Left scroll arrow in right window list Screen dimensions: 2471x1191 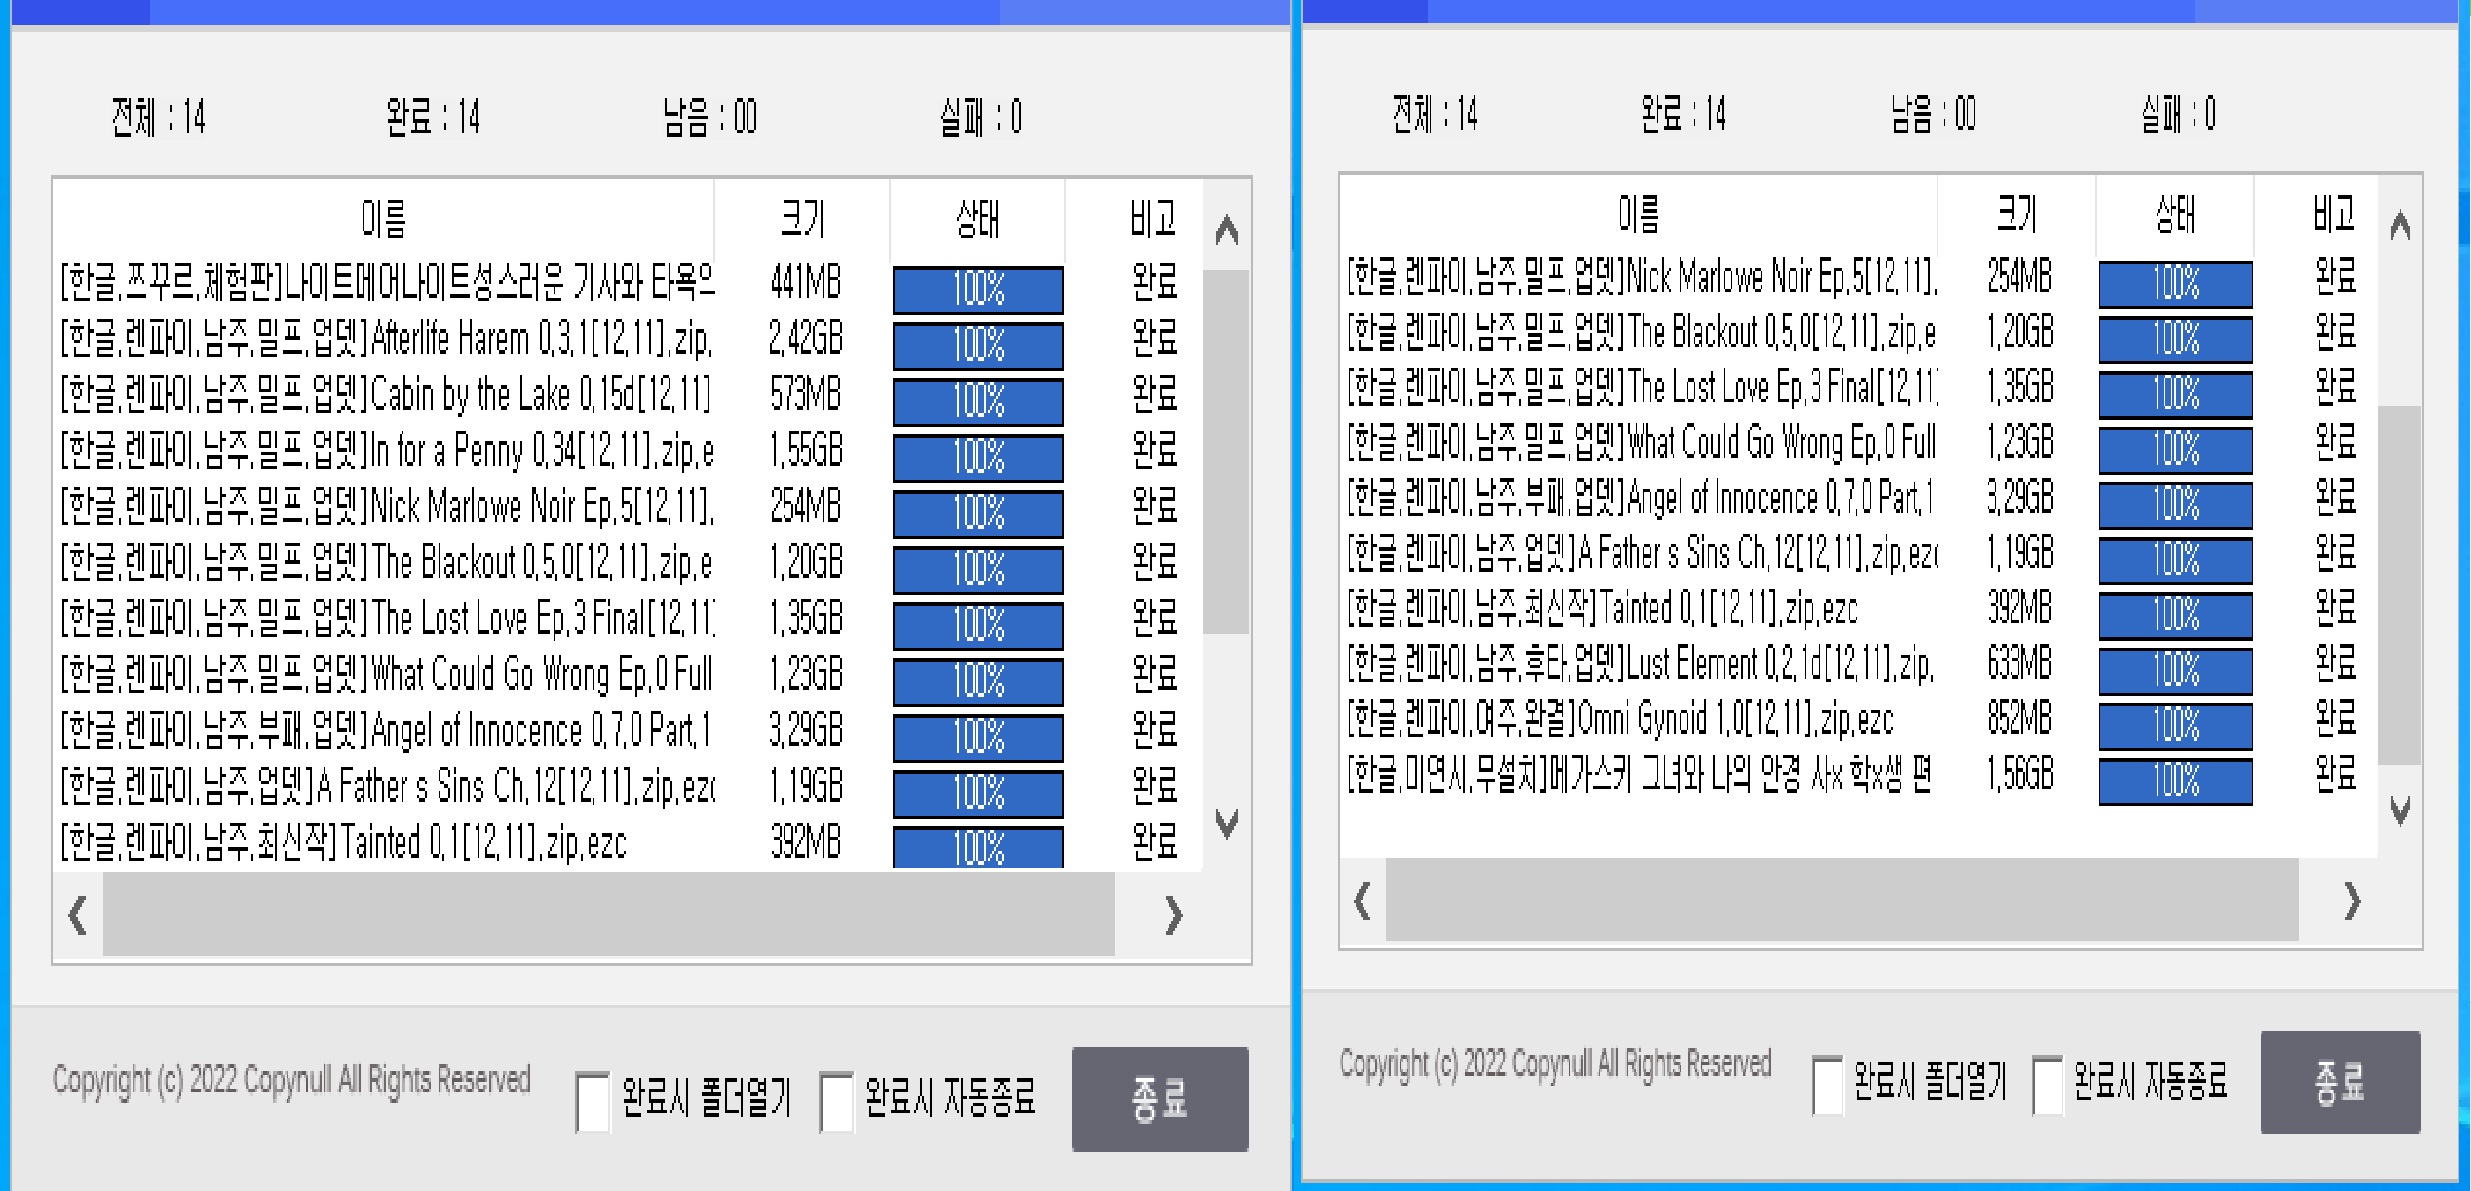coord(1362,901)
